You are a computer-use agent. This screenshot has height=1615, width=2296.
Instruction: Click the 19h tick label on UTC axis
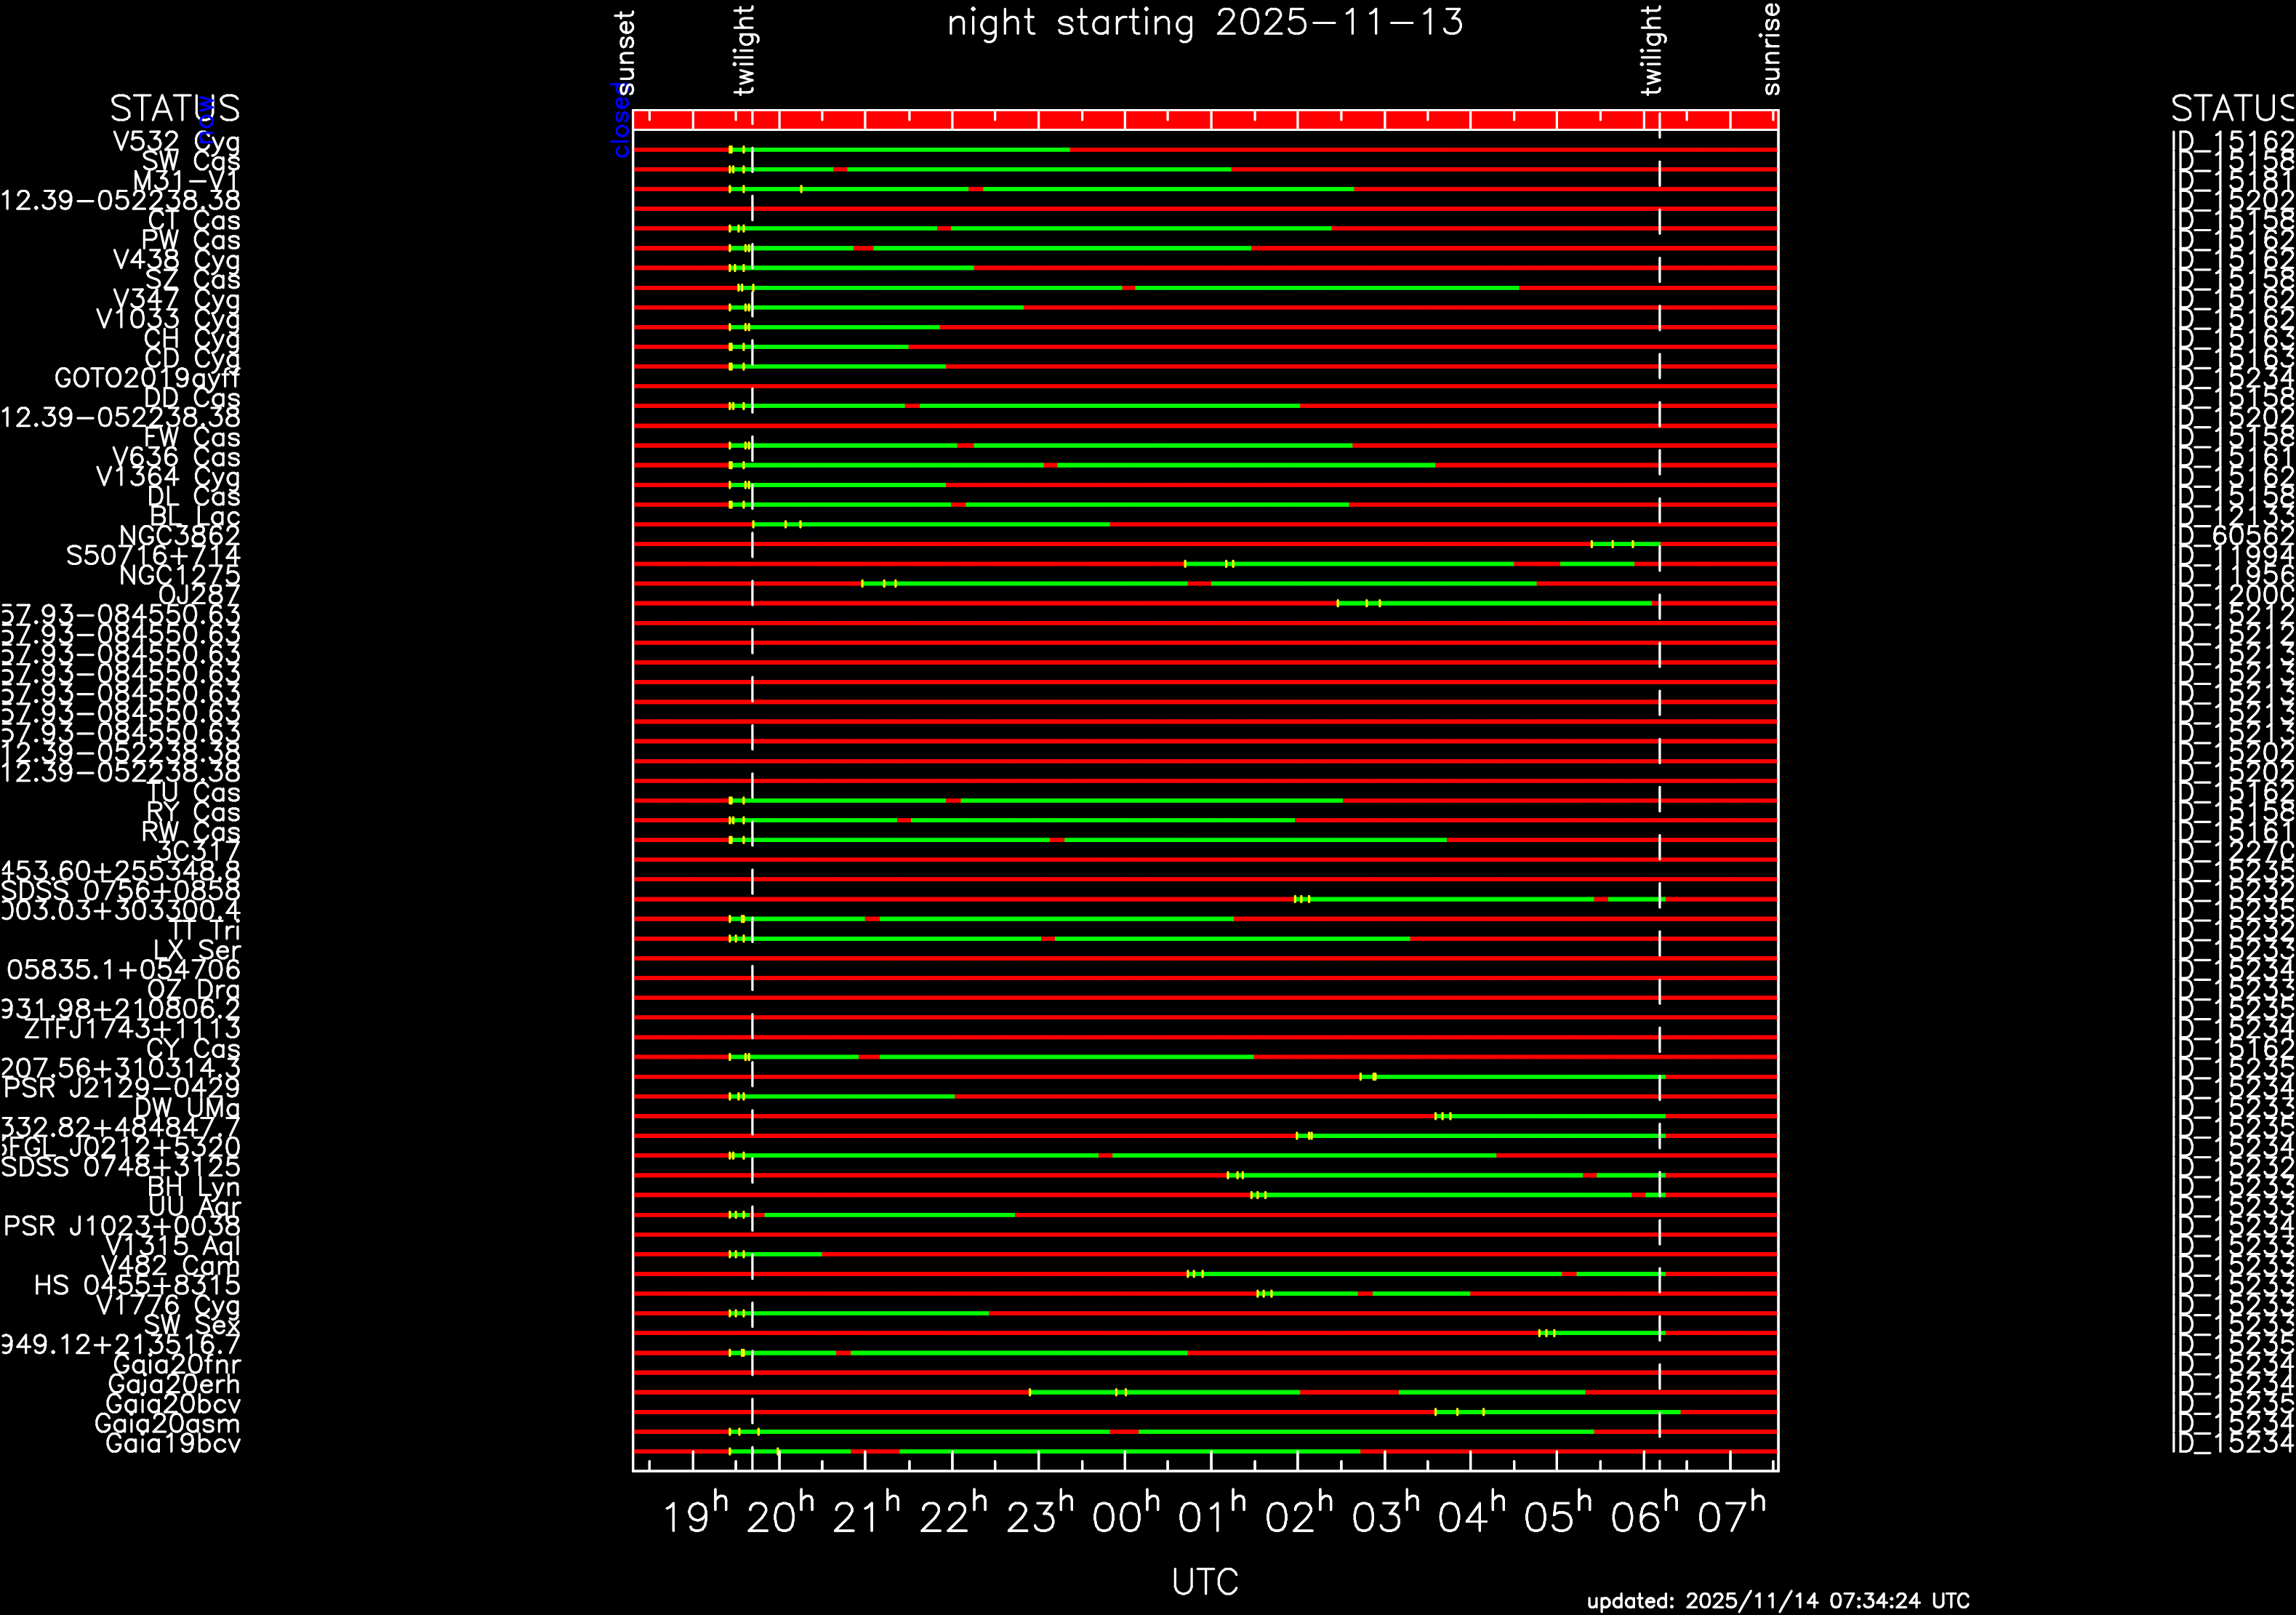[694, 1518]
